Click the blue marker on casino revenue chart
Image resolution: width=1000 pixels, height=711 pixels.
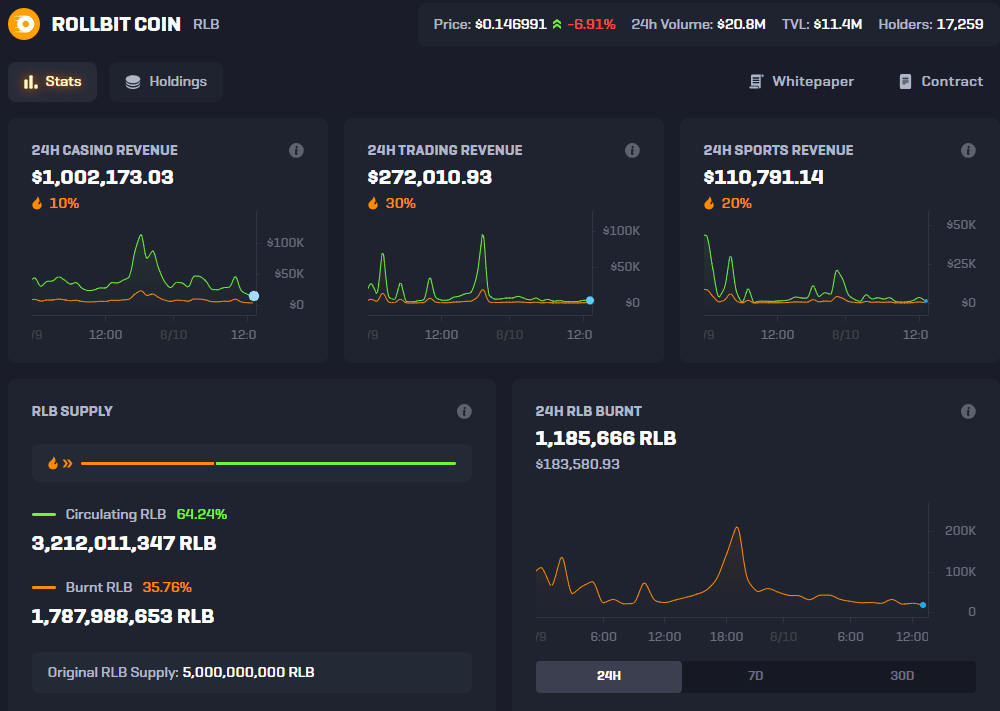tap(253, 296)
